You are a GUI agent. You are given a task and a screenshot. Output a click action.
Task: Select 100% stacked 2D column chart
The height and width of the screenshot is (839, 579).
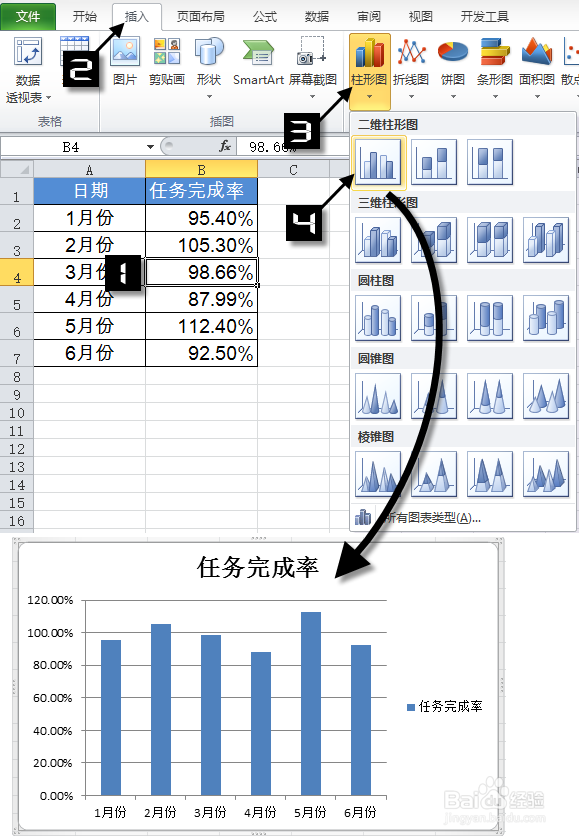point(490,162)
